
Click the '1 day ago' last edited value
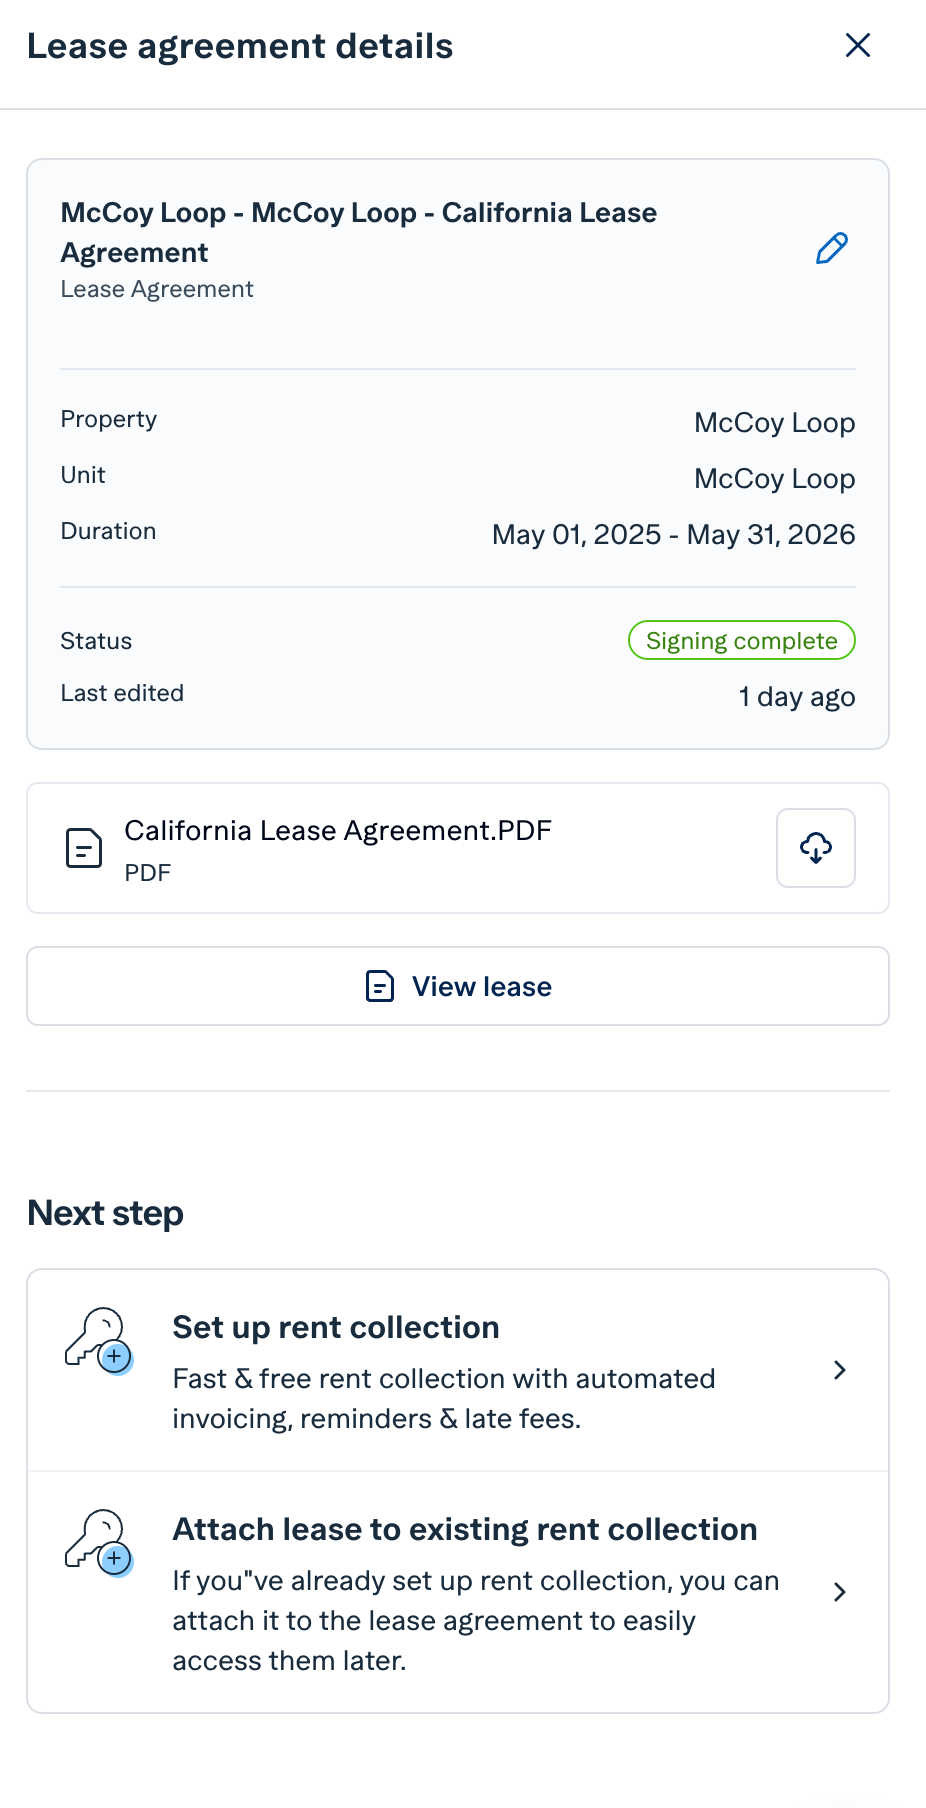coord(797,697)
